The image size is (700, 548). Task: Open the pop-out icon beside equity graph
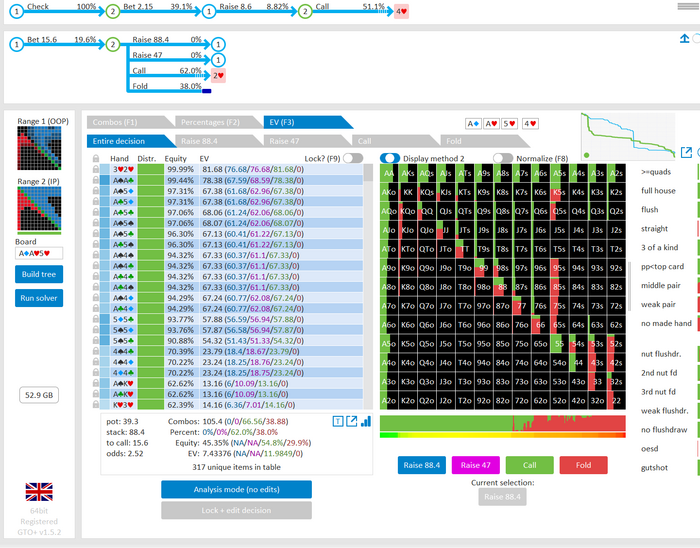point(687,152)
